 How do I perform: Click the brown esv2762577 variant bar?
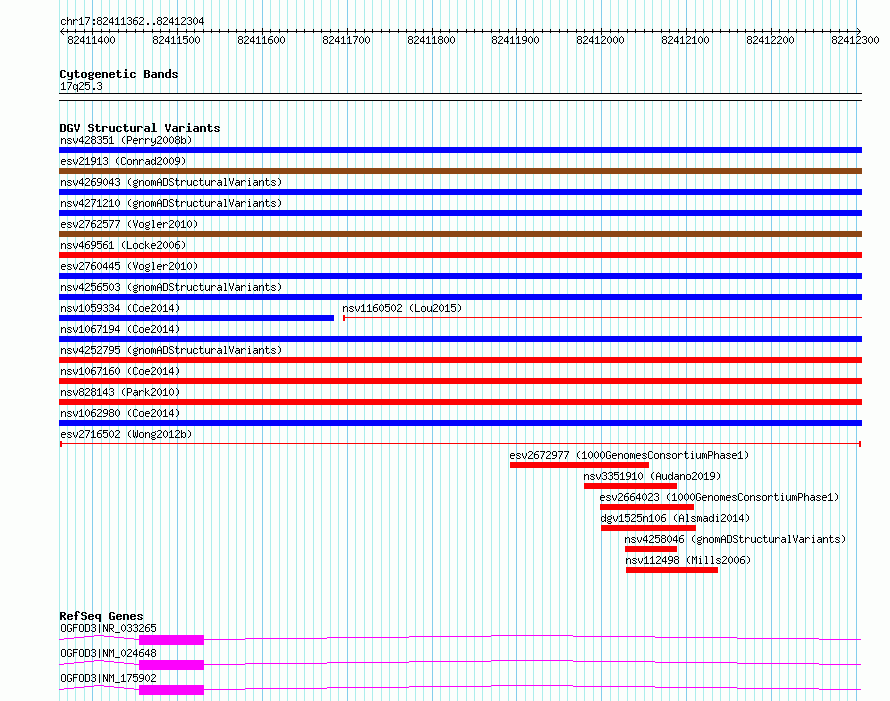point(460,234)
